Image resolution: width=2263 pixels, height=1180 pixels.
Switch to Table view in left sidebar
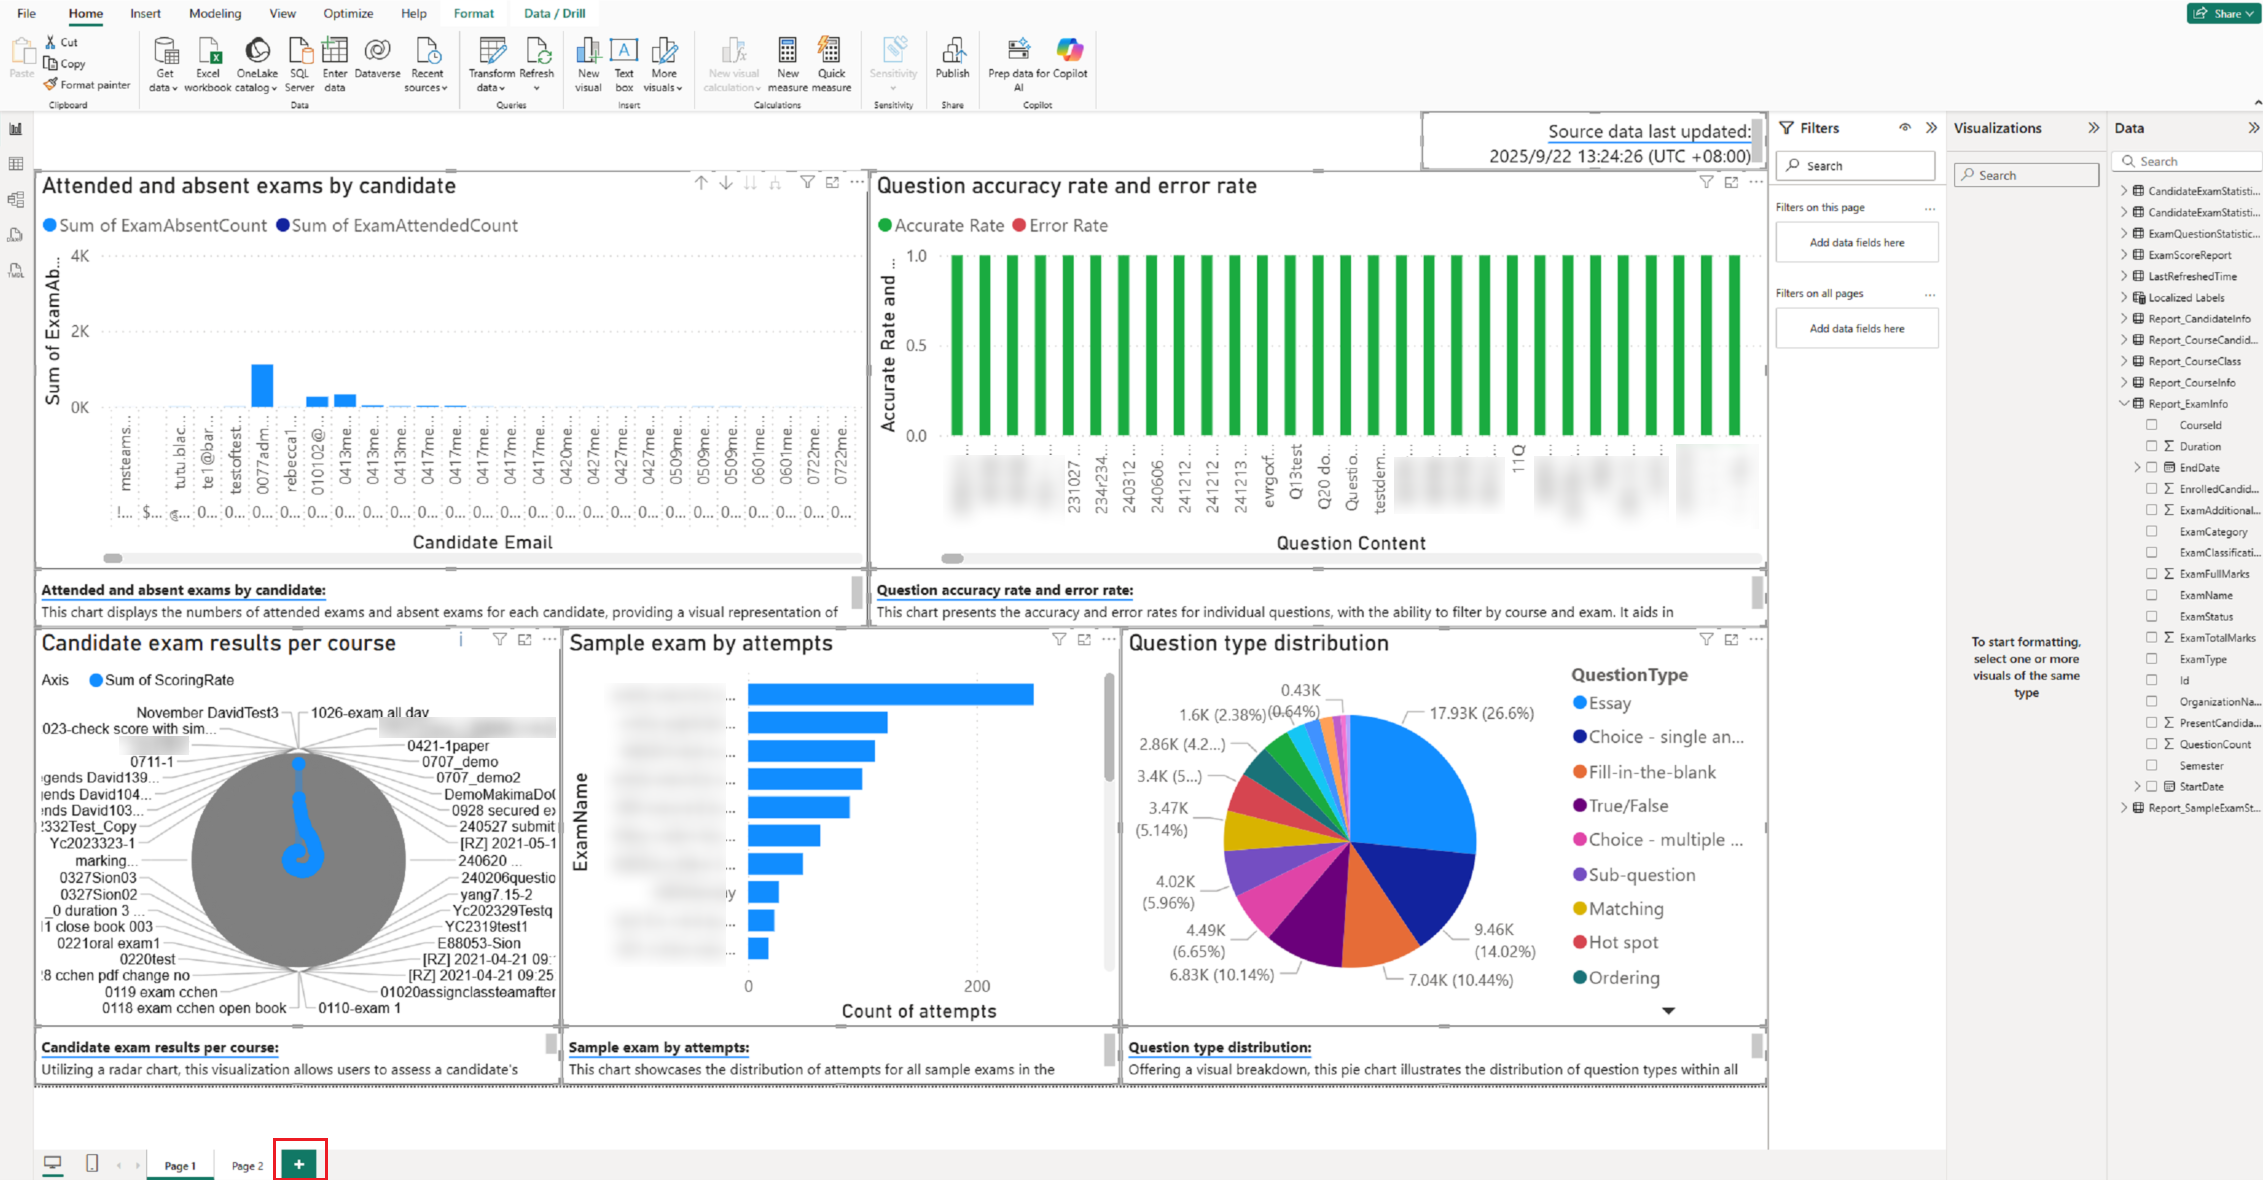point(16,164)
